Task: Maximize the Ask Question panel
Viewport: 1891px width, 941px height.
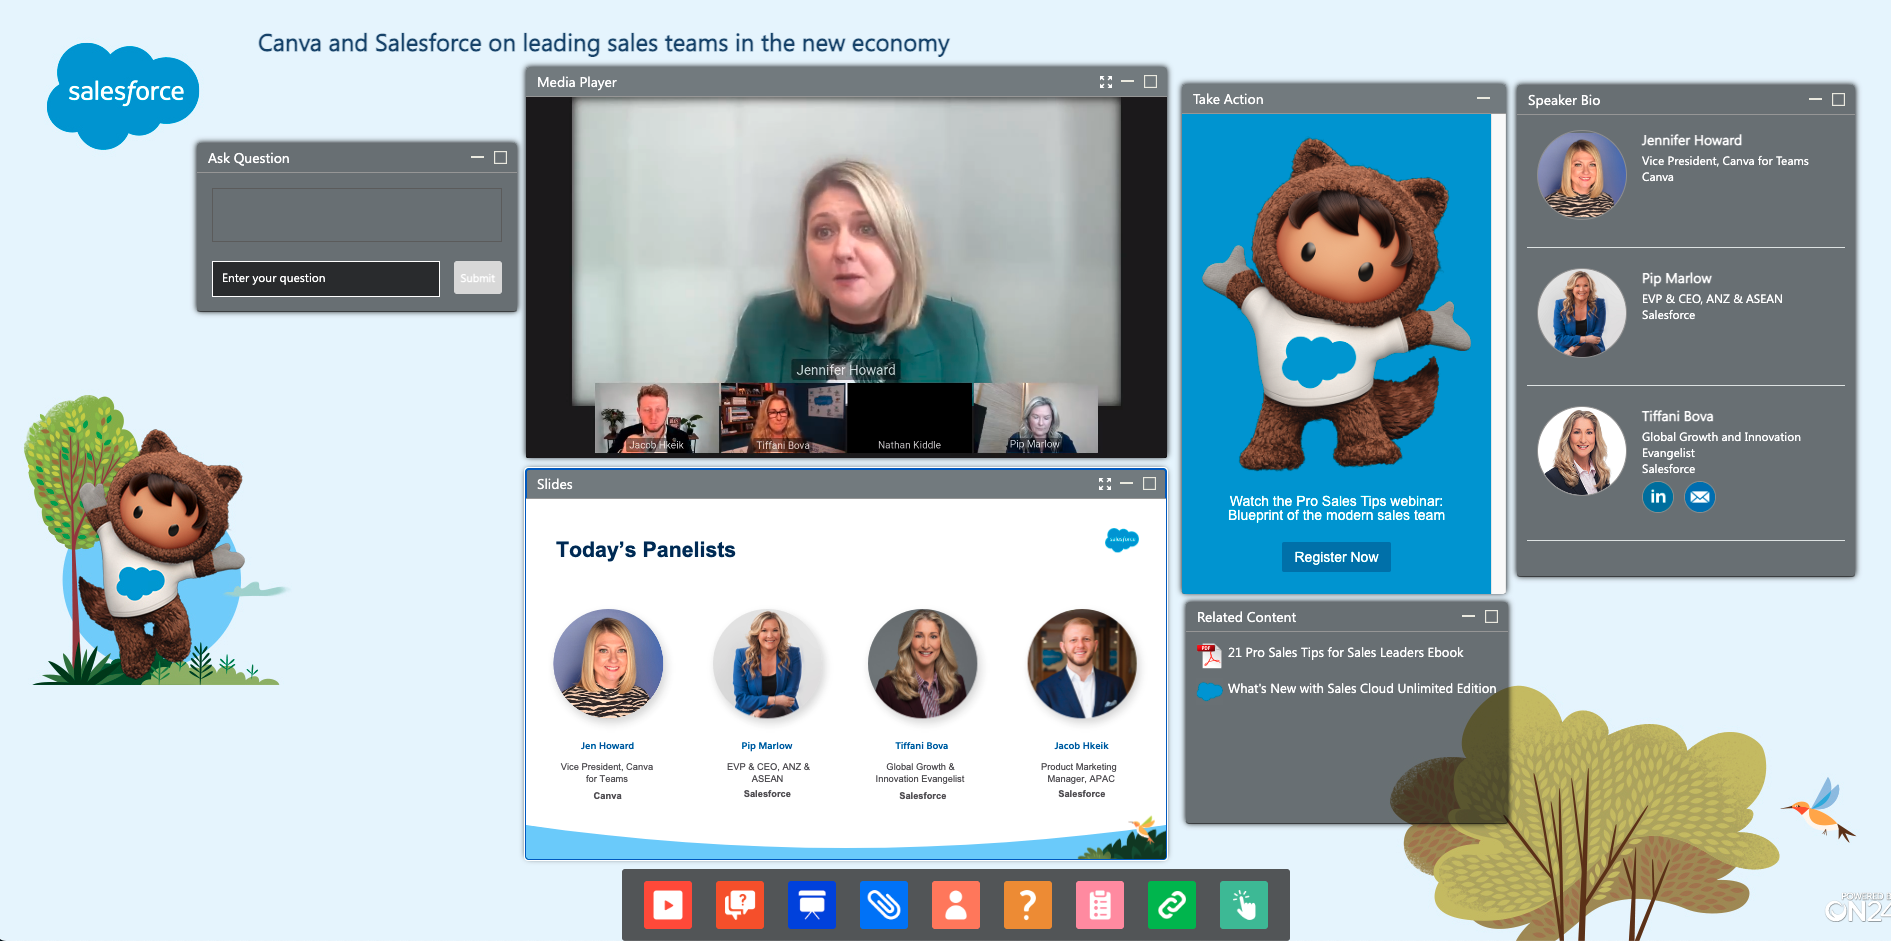Action: tap(500, 158)
